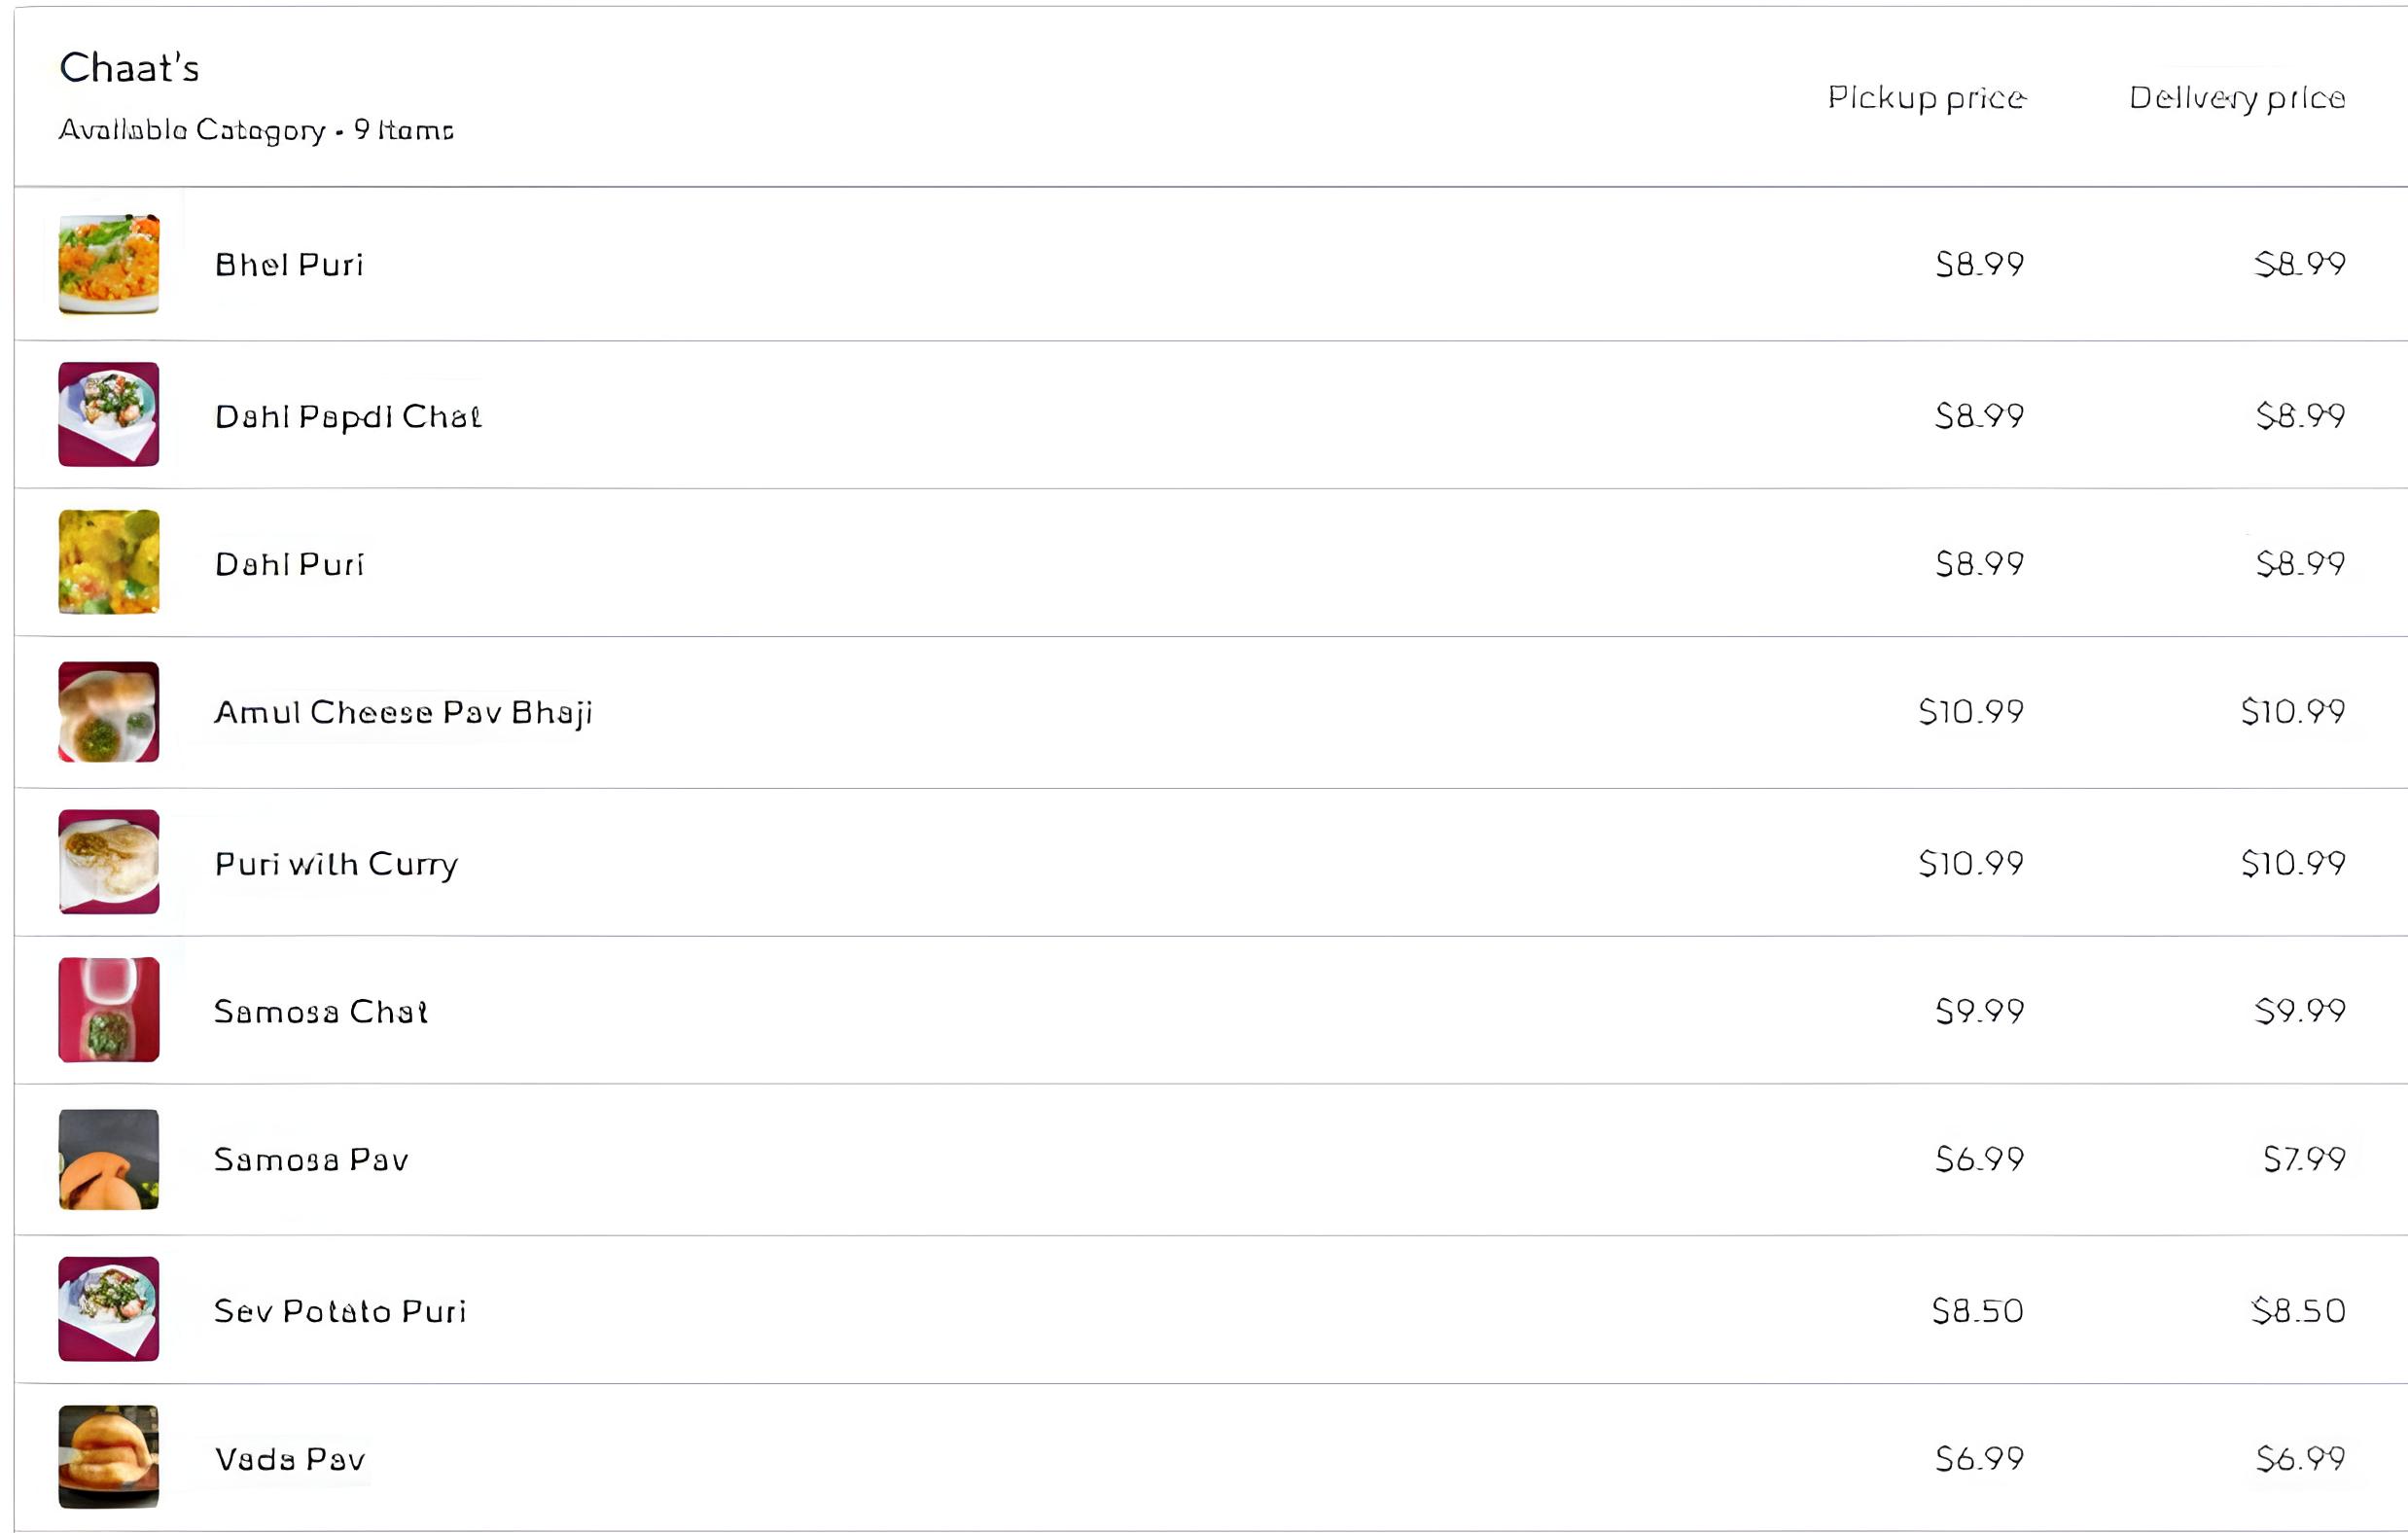This screenshot has height=1533, width=2408.
Task: Edit Samosa Pav pickup price $6.99
Action: click(1980, 1159)
